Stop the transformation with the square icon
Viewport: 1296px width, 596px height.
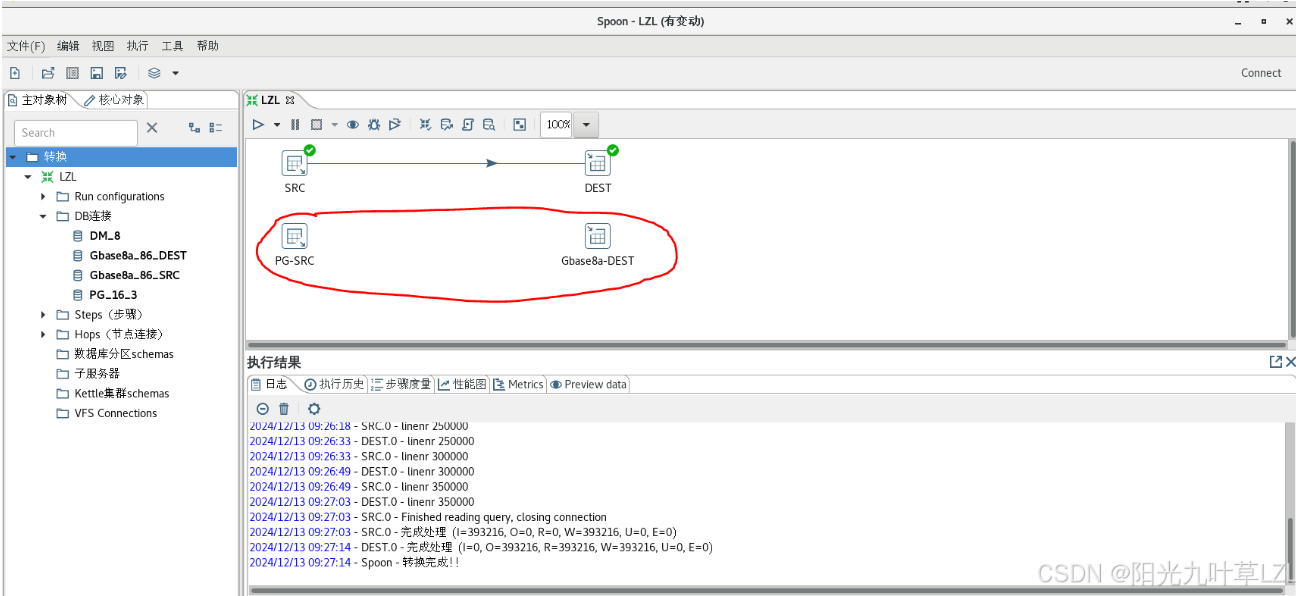[316, 125]
